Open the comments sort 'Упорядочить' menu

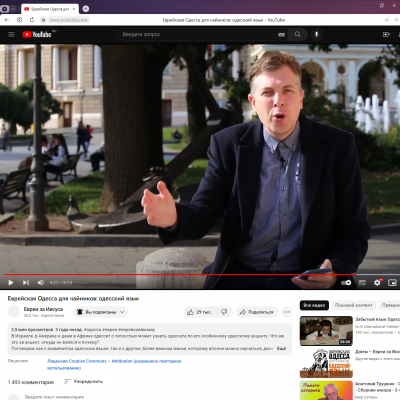(x=84, y=381)
